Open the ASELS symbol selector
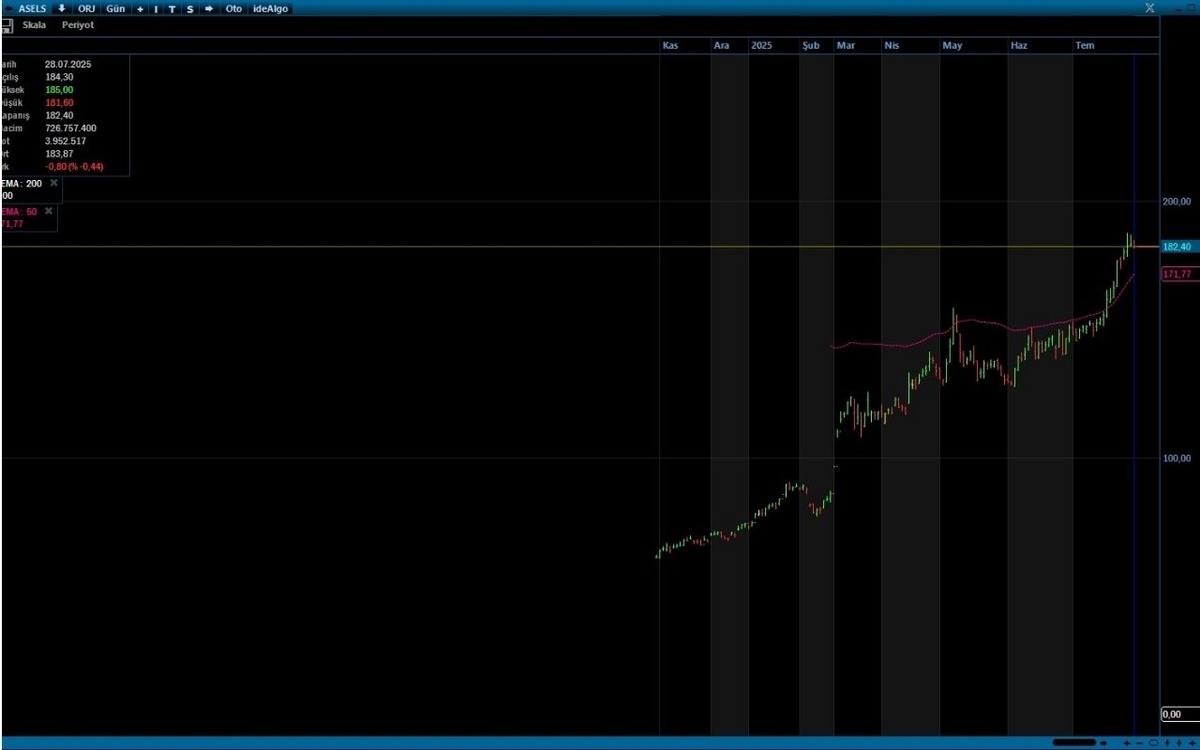Viewport: 1200px width, 750px height. pyautogui.click(x=32, y=8)
